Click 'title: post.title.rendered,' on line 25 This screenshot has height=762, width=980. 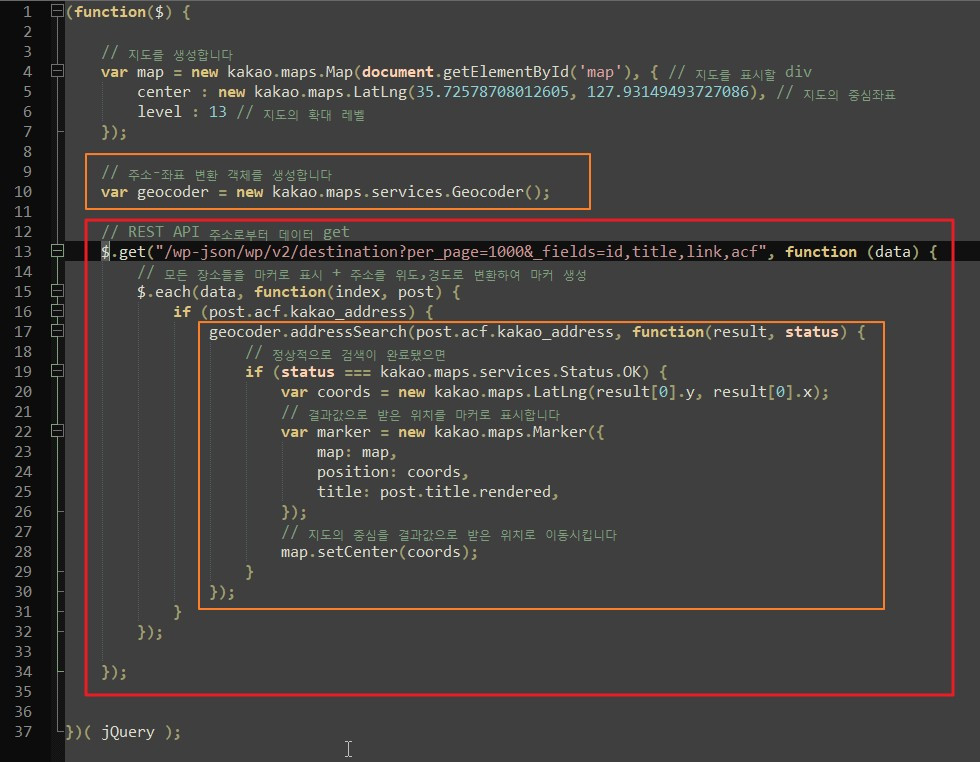[438, 492]
